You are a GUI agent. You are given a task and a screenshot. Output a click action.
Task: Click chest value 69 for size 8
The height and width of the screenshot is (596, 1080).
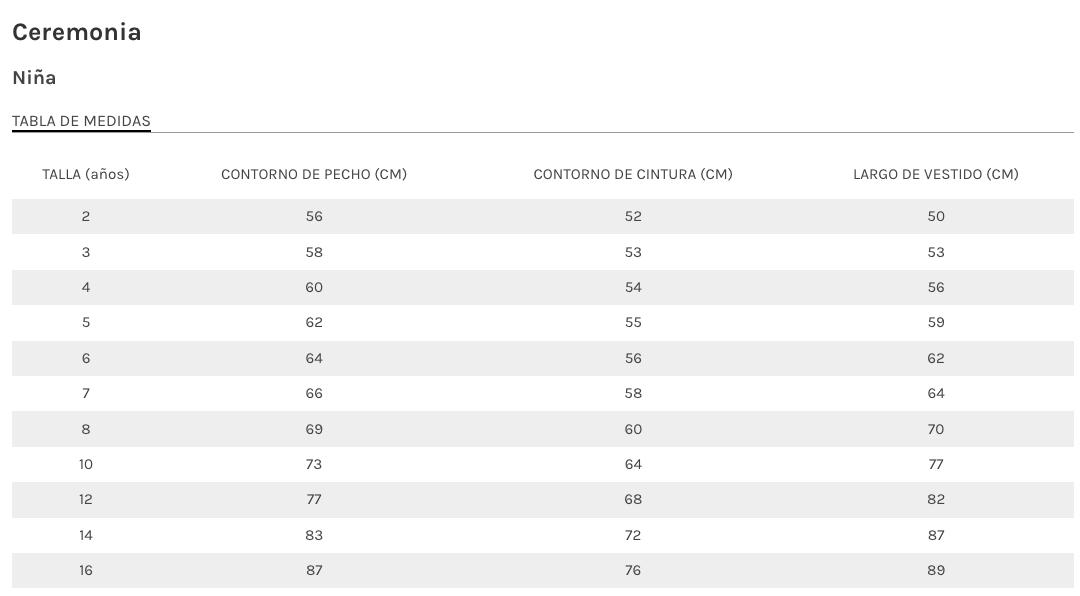[314, 429]
